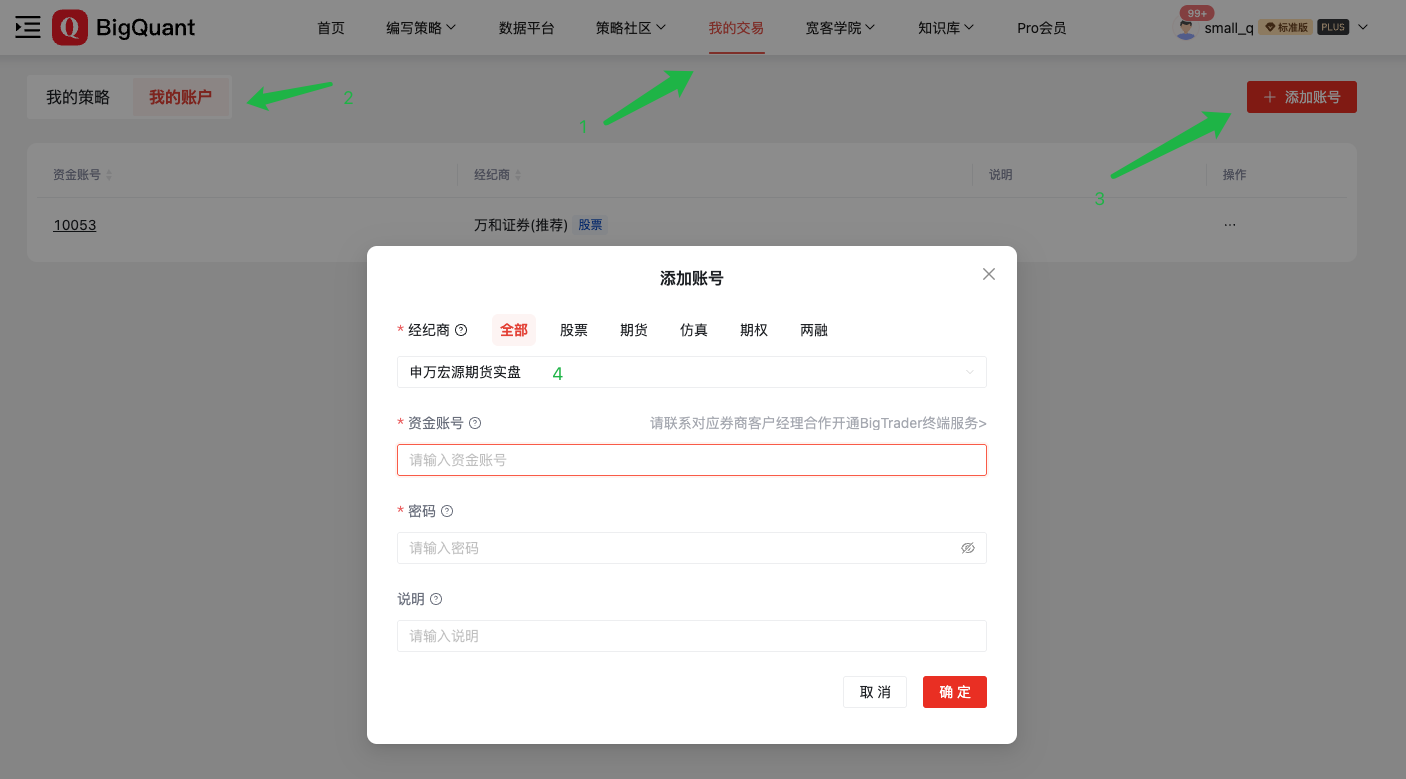Viewport: 1406px width, 779px height.
Task: Expand the 编写策略 menu
Action: pos(421,28)
